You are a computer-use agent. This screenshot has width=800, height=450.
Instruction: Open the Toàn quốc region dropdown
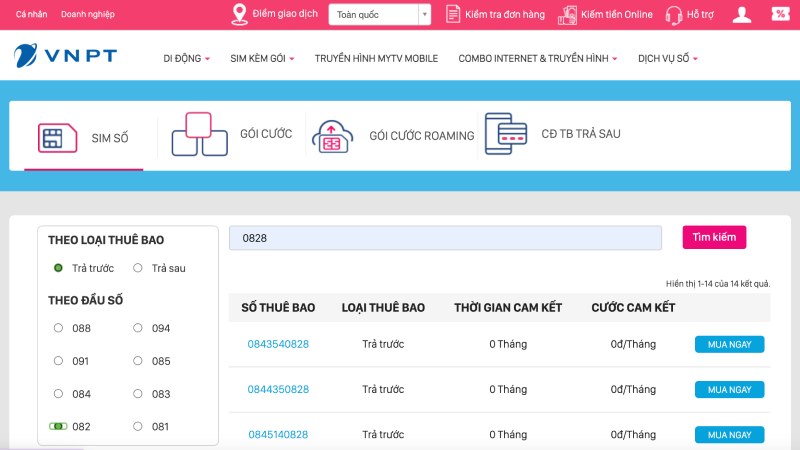point(379,14)
